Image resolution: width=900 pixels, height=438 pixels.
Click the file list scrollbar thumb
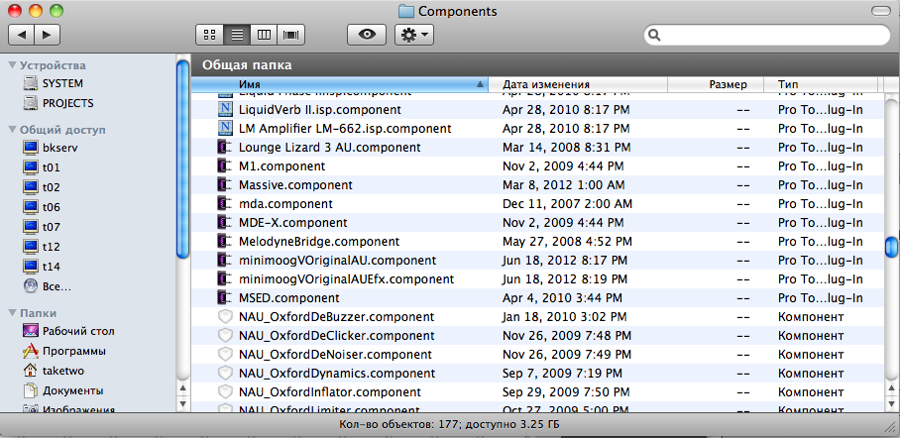tap(891, 247)
